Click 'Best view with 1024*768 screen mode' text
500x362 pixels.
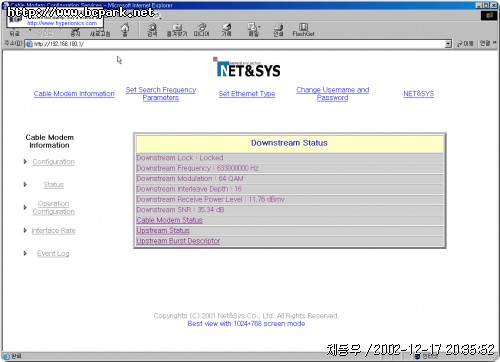pos(246,324)
